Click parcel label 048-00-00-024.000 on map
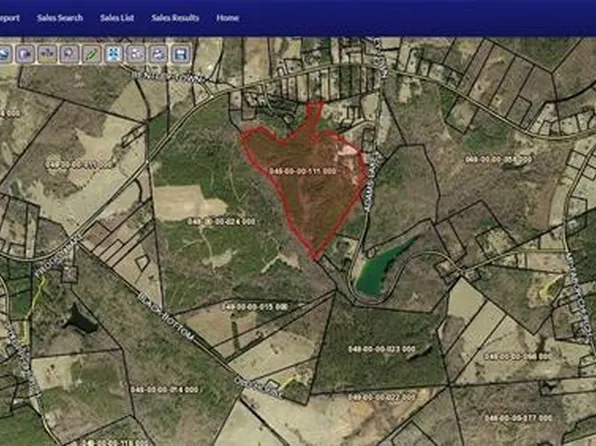The width and height of the screenshot is (596, 446). pos(222,222)
